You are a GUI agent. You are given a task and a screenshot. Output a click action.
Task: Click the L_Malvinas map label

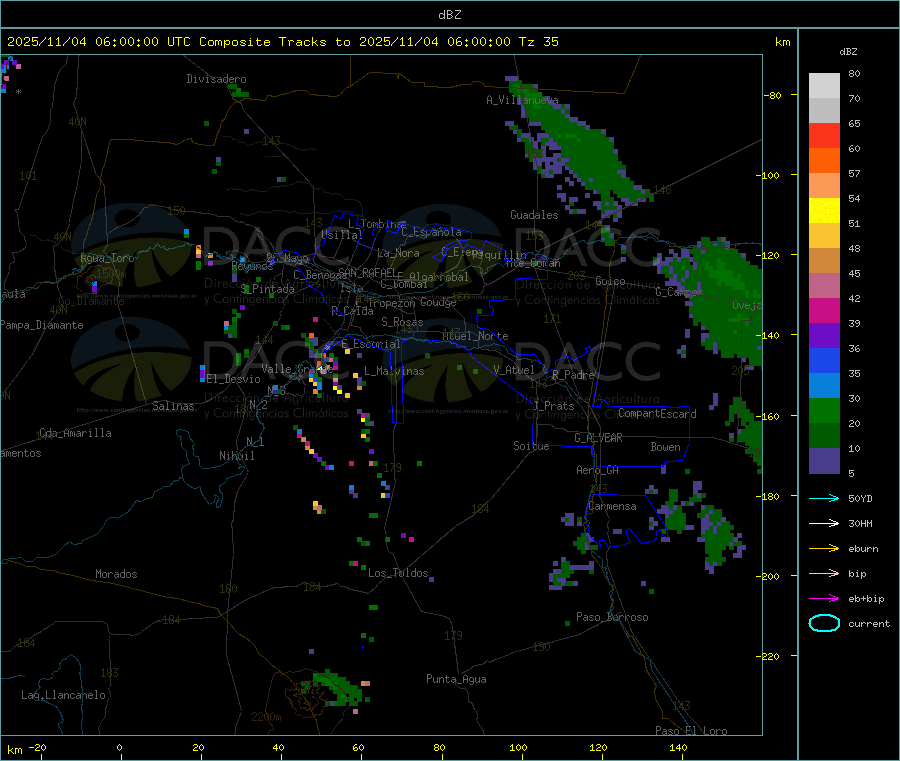click(394, 371)
